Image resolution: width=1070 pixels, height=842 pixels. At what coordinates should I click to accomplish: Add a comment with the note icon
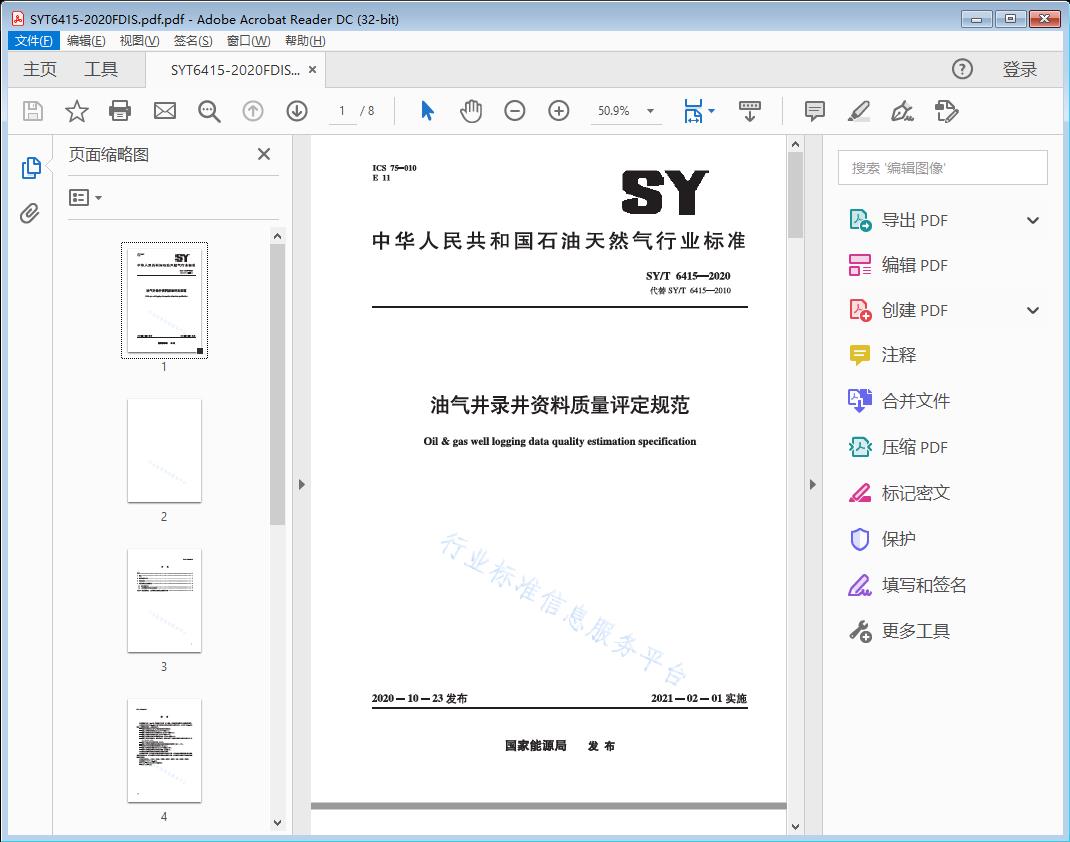point(815,111)
